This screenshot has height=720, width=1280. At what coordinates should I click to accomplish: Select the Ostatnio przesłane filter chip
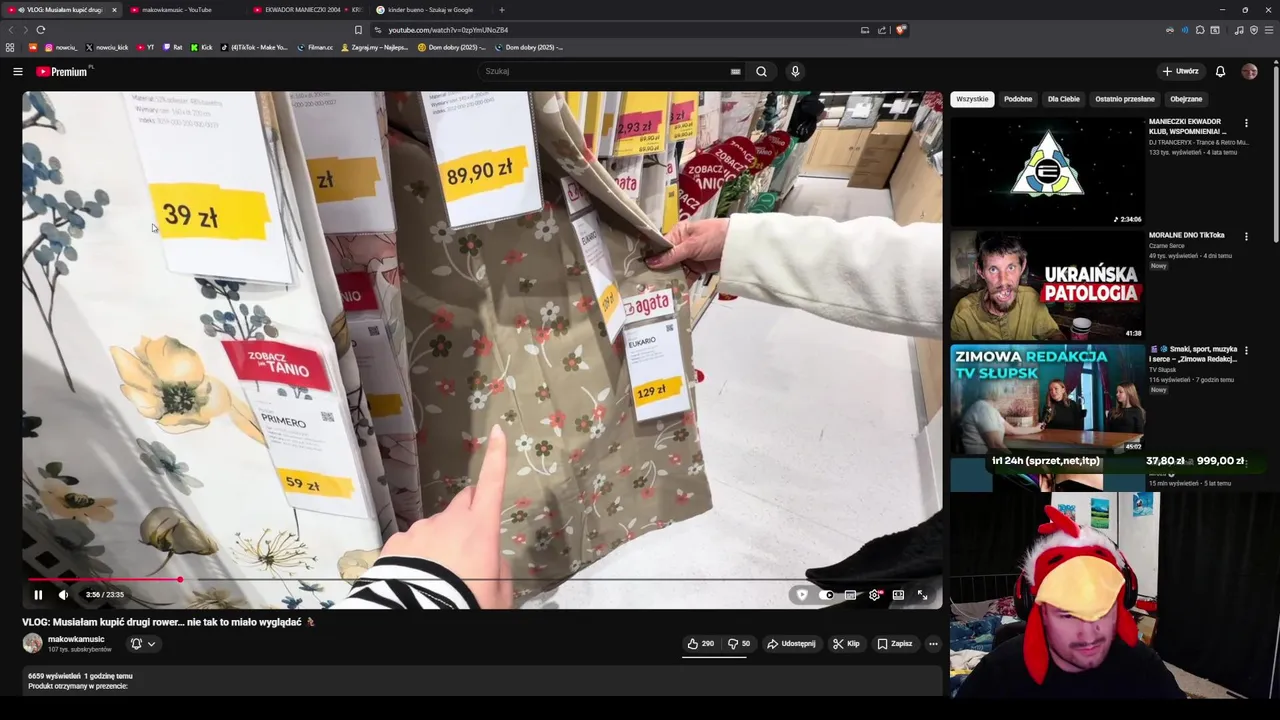pos(1125,99)
